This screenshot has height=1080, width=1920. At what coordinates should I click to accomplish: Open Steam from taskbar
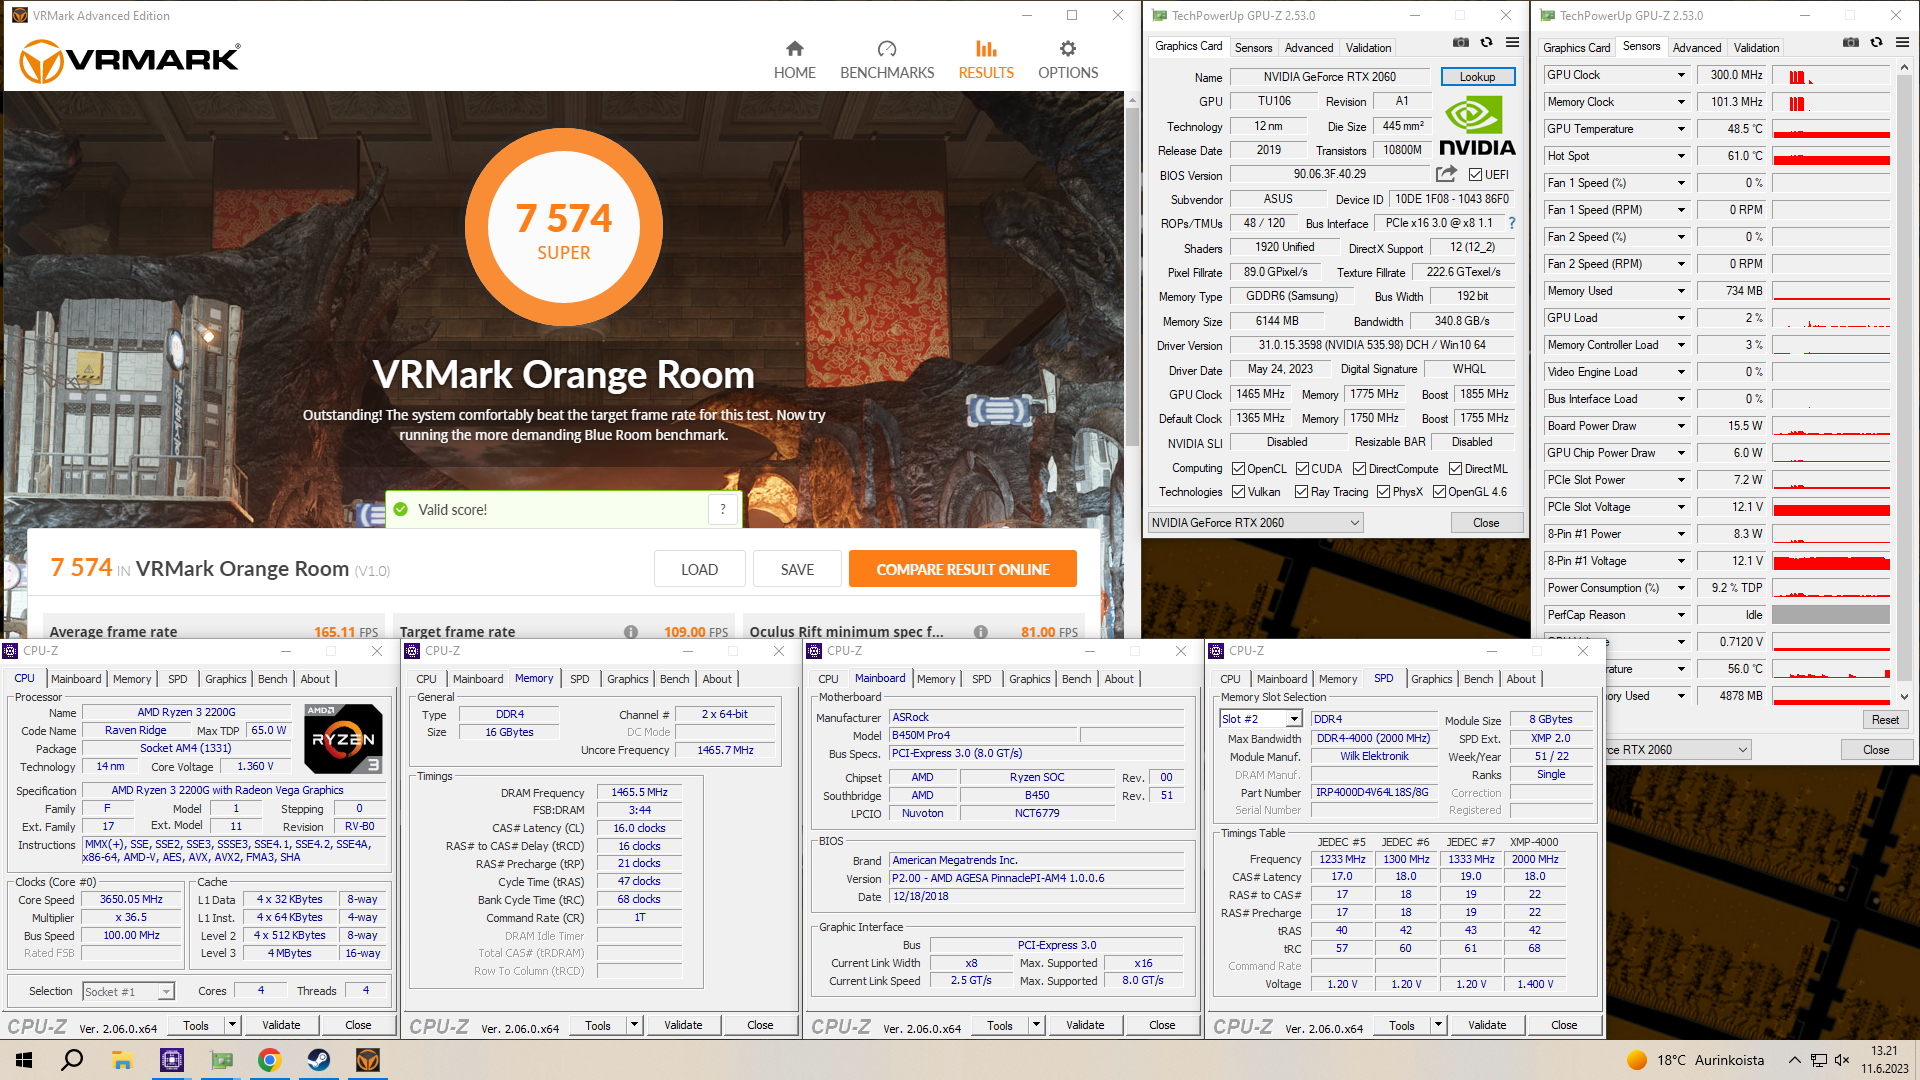click(319, 1060)
